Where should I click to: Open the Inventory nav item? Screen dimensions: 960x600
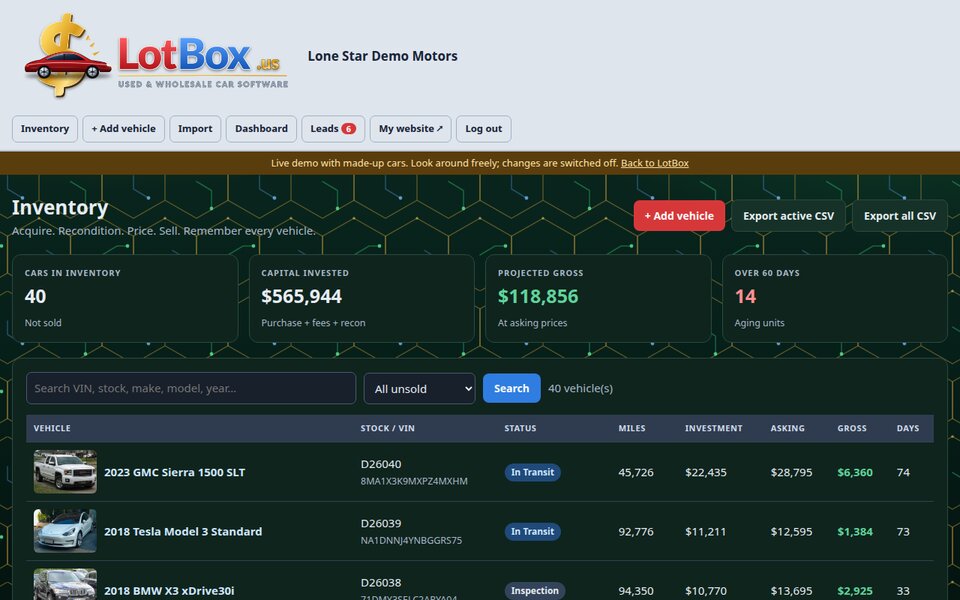(x=45, y=129)
